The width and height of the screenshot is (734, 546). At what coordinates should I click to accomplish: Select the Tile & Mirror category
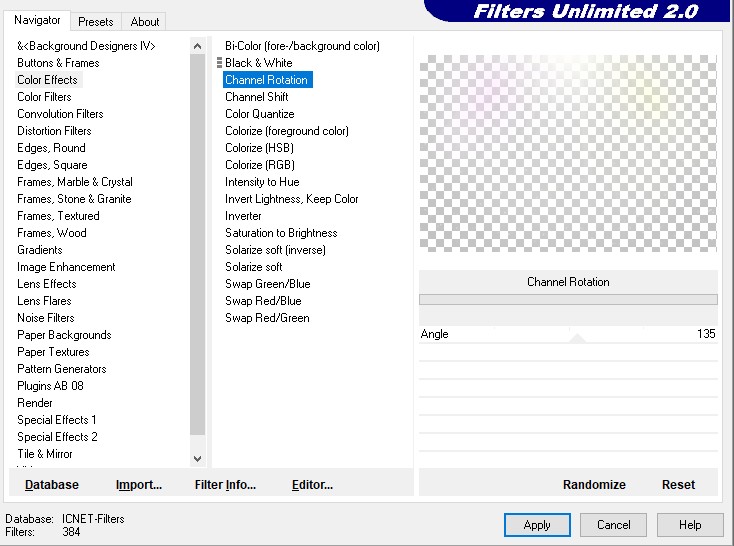45,454
